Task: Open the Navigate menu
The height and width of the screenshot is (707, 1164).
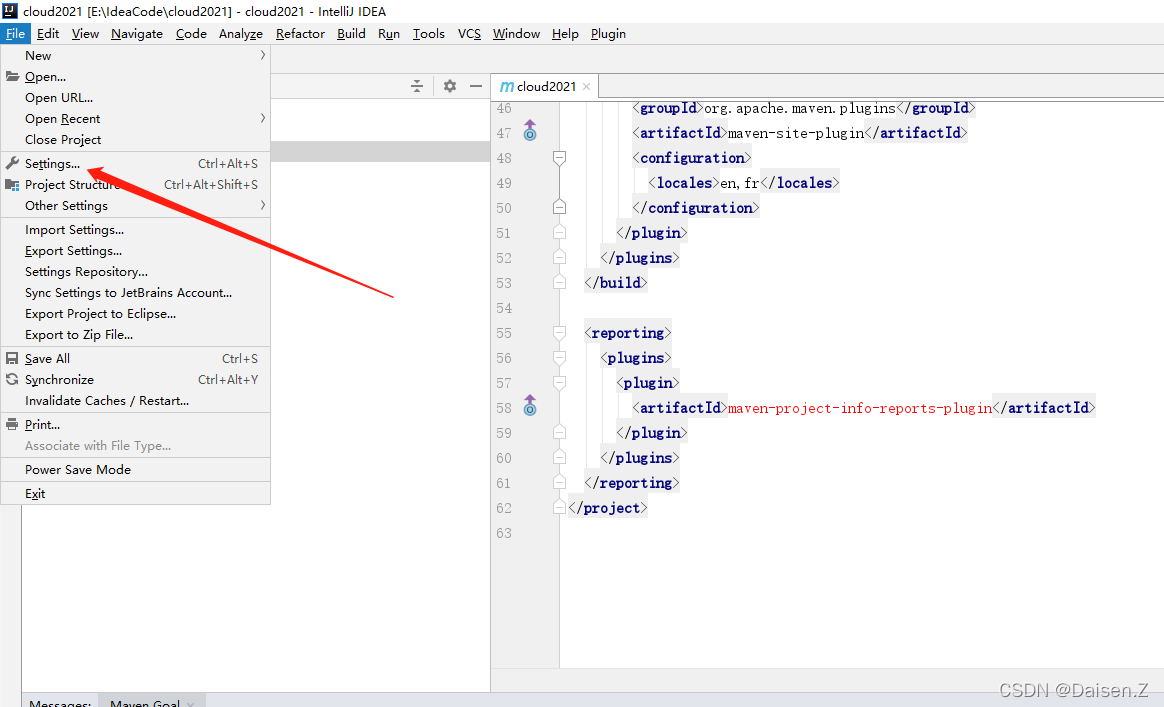Action: 137,34
